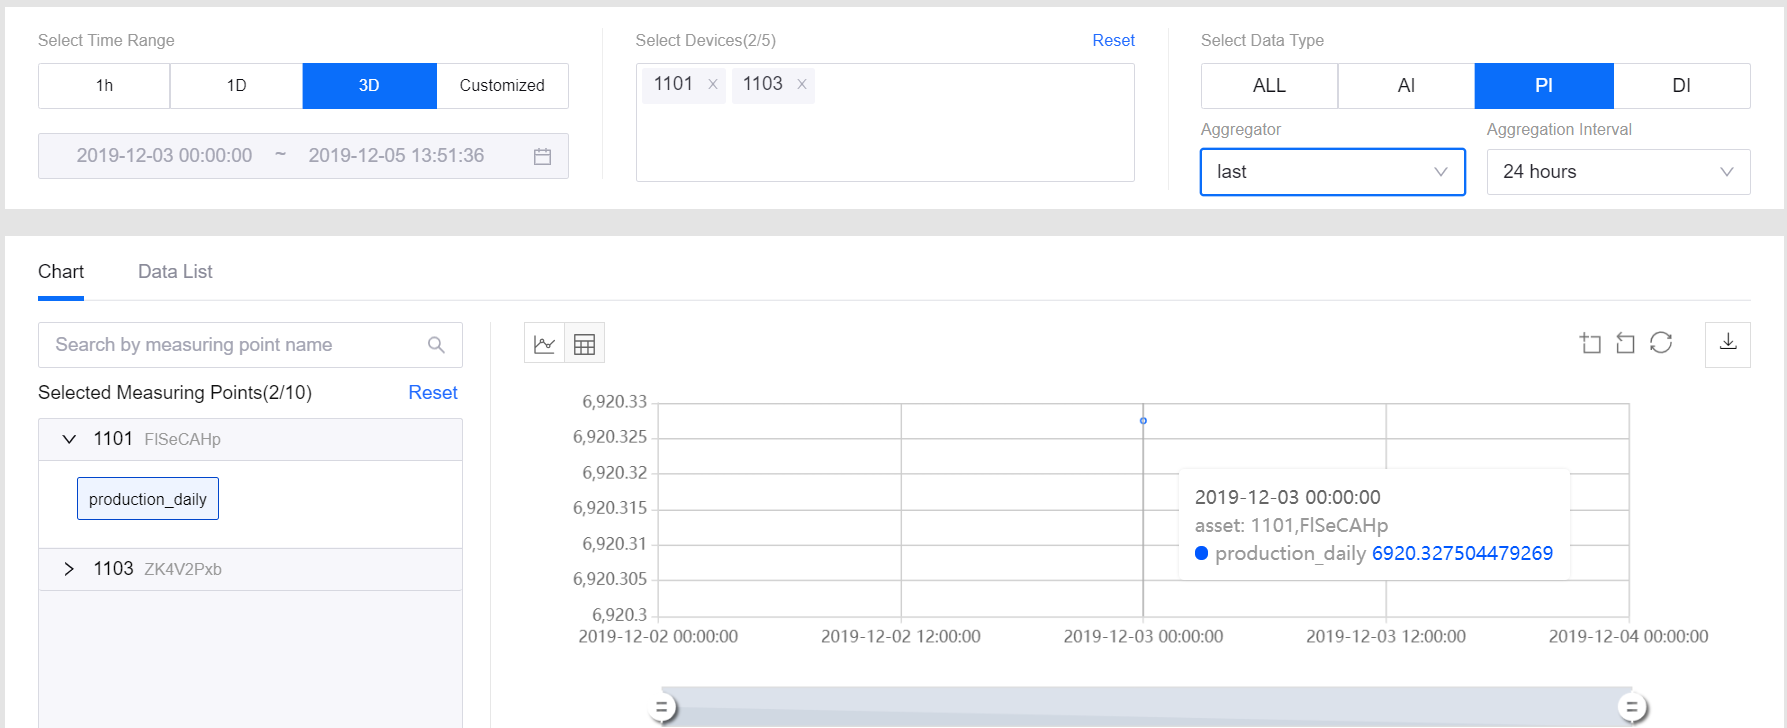The height and width of the screenshot is (728, 1787).
Task: Click the Selected Measuring Points(2/10) label
Action: pyautogui.click(x=175, y=393)
